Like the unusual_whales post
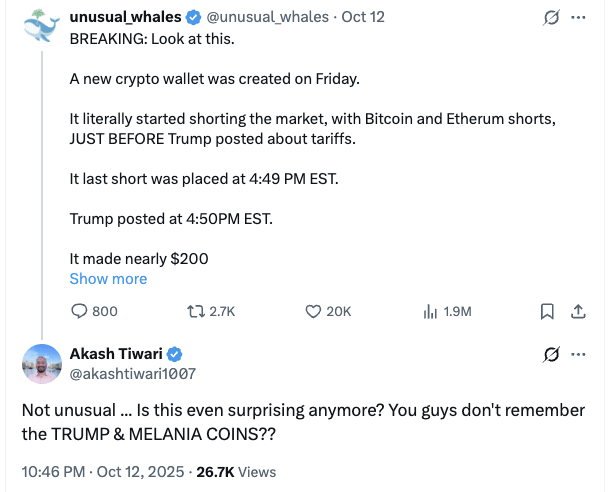The width and height of the screenshot is (610, 492). pyautogui.click(x=313, y=311)
